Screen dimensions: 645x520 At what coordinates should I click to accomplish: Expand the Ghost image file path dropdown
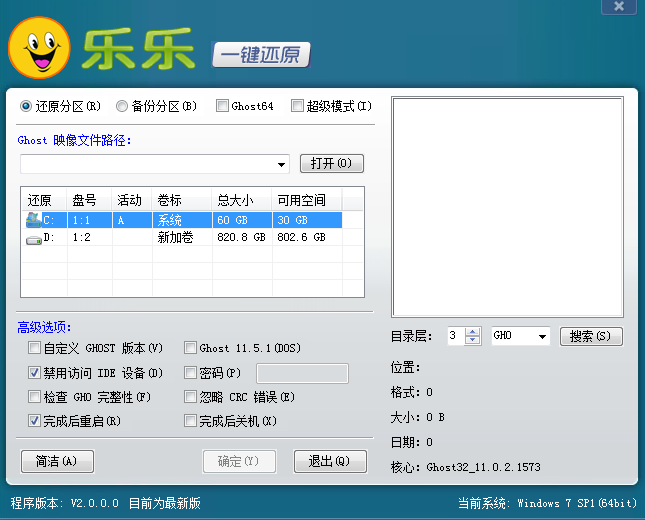coord(282,164)
